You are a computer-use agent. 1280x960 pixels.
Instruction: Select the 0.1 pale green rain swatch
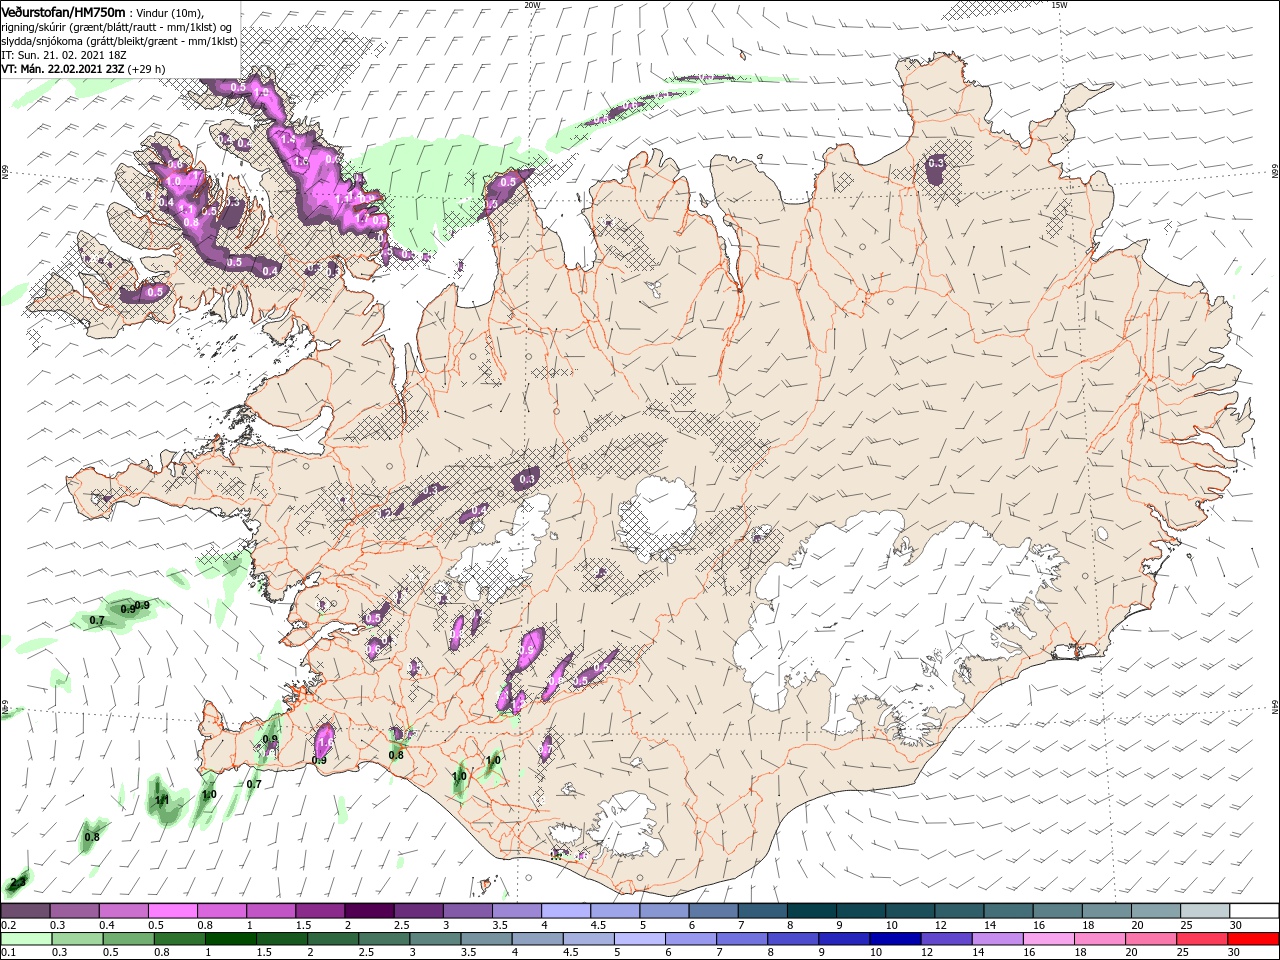pos(25,939)
